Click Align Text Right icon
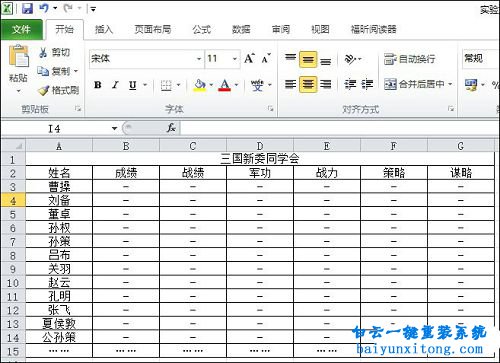The image size is (500, 363). pyautogui.click(x=326, y=84)
